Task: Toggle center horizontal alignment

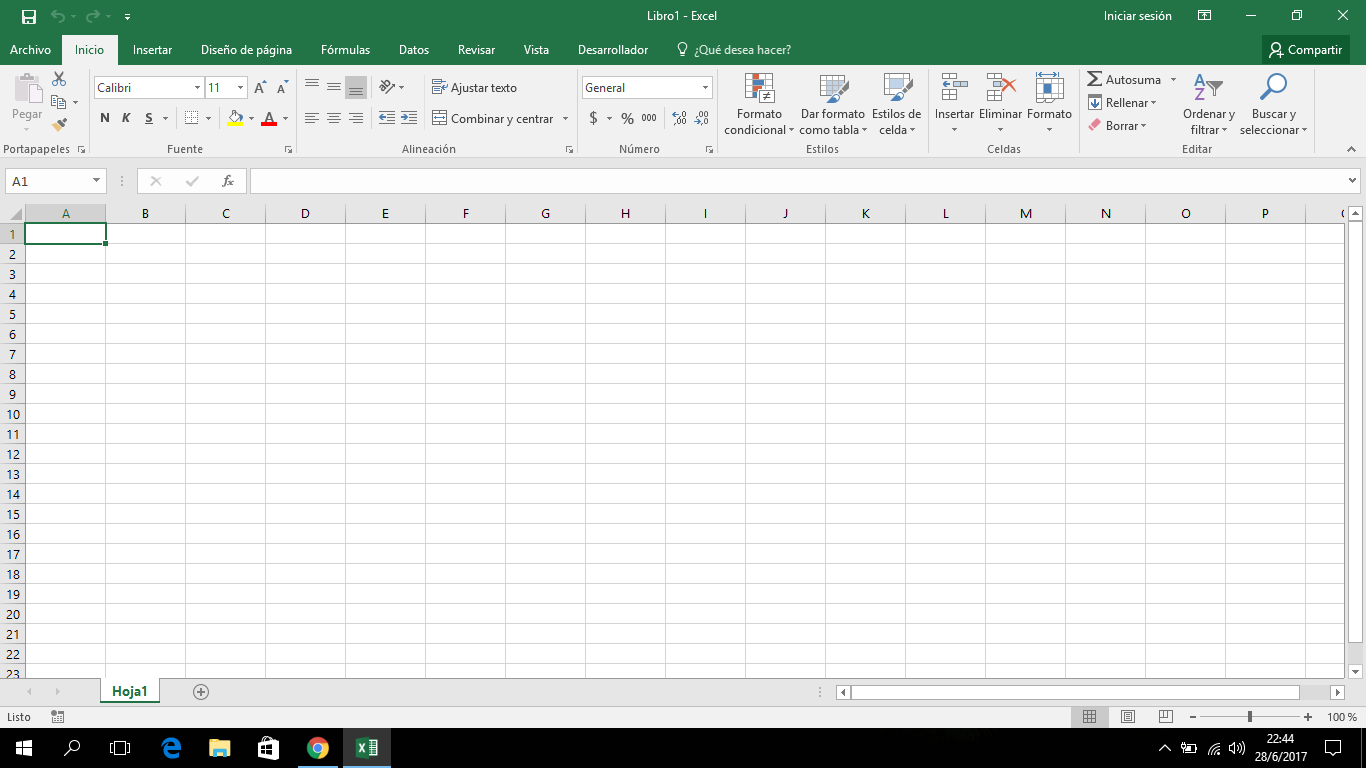Action: tap(334, 118)
